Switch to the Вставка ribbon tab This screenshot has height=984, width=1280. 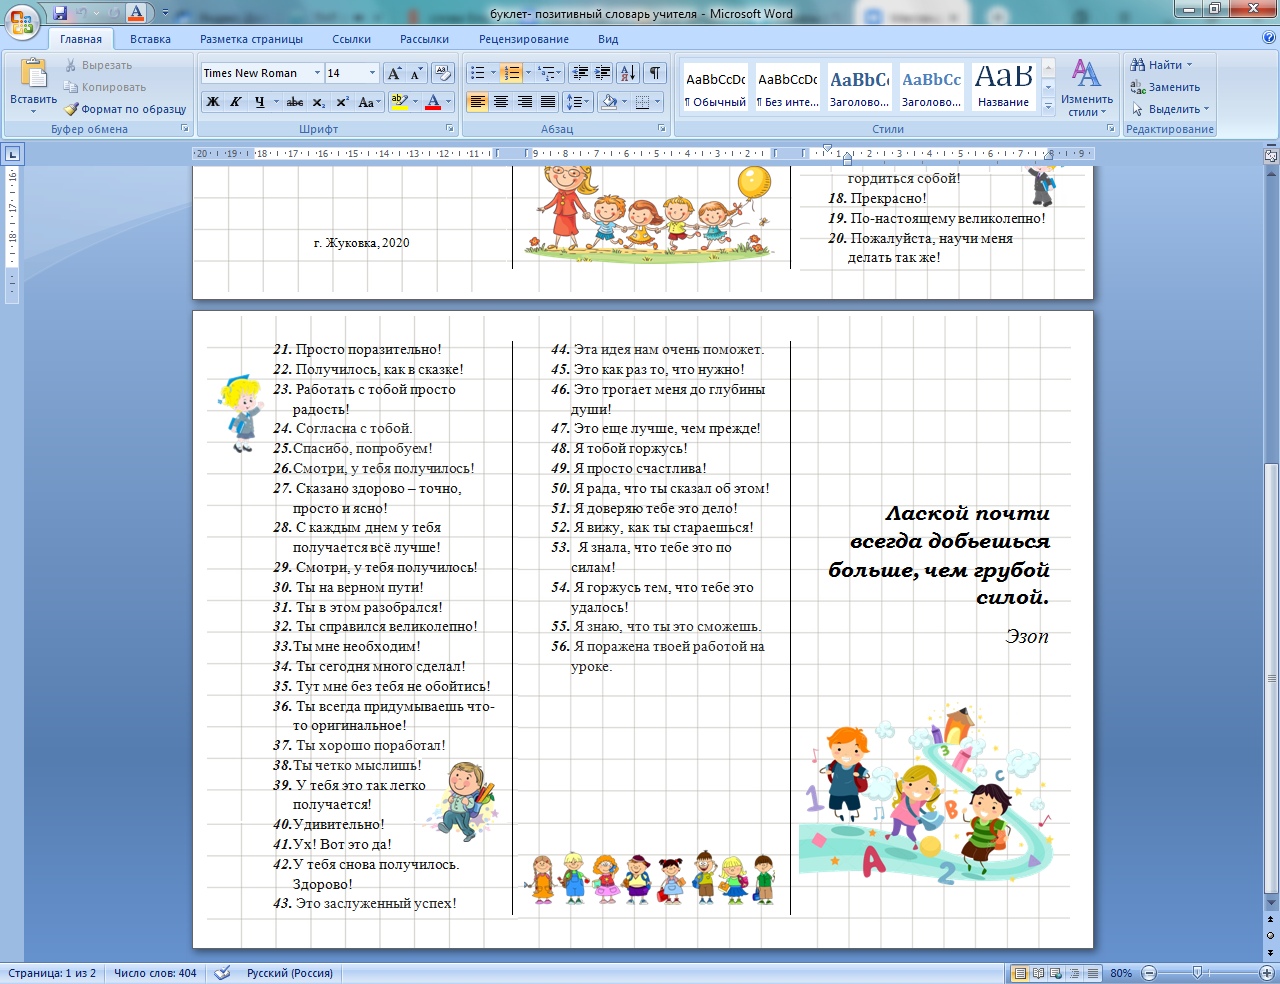click(x=150, y=39)
